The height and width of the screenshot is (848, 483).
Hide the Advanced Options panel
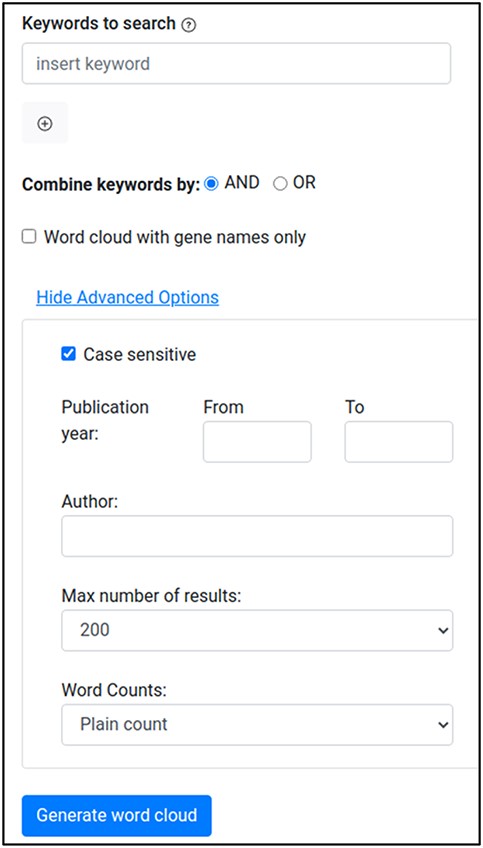coord(128,297)
